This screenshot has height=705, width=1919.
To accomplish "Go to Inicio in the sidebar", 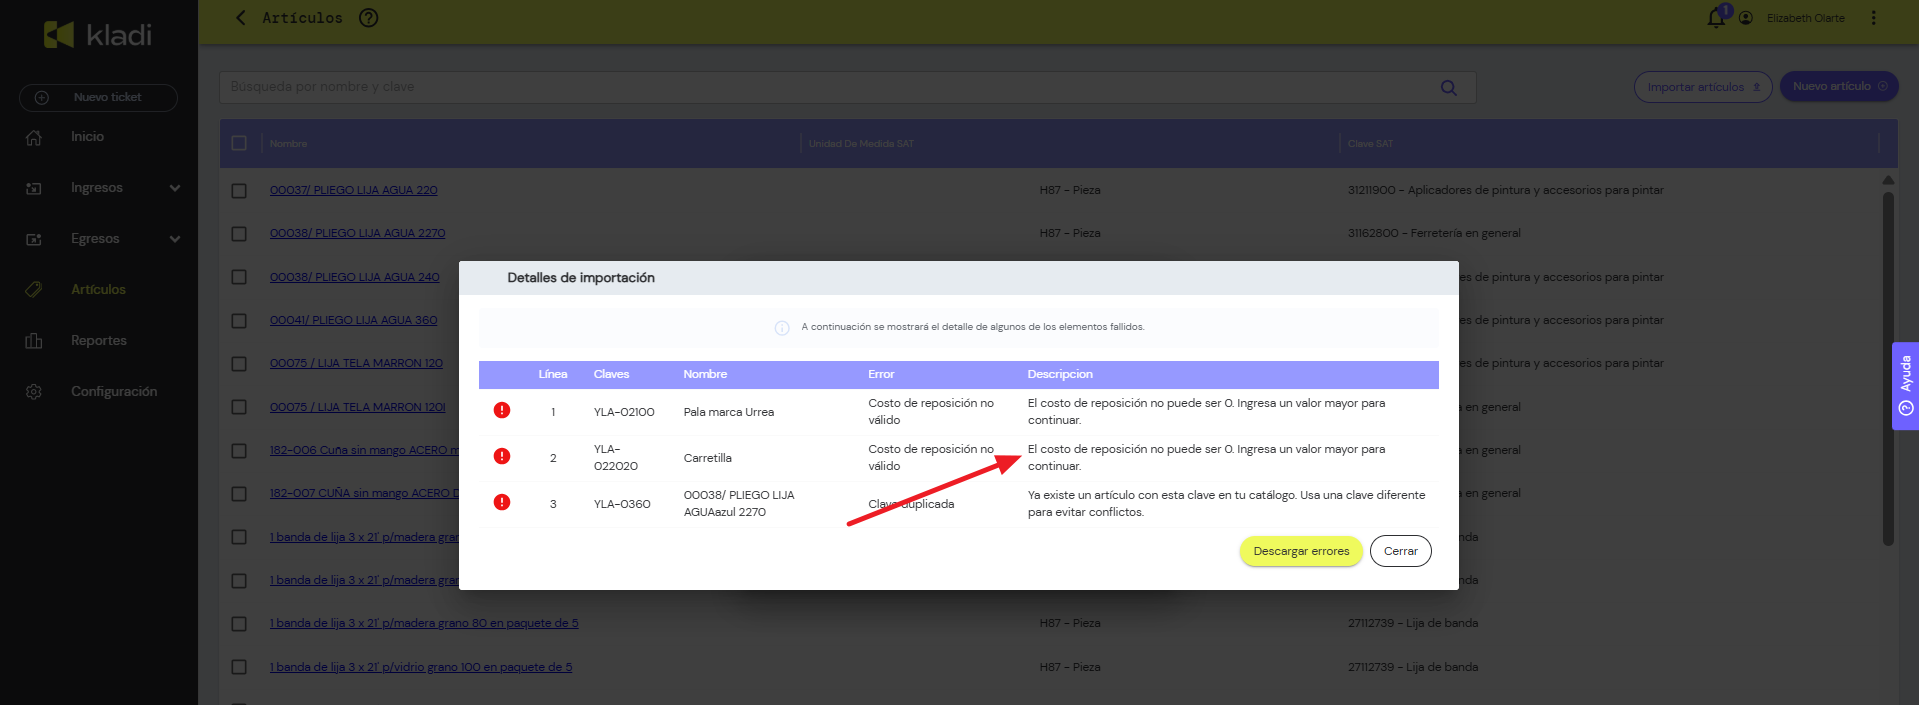I will tap(87, 137).
